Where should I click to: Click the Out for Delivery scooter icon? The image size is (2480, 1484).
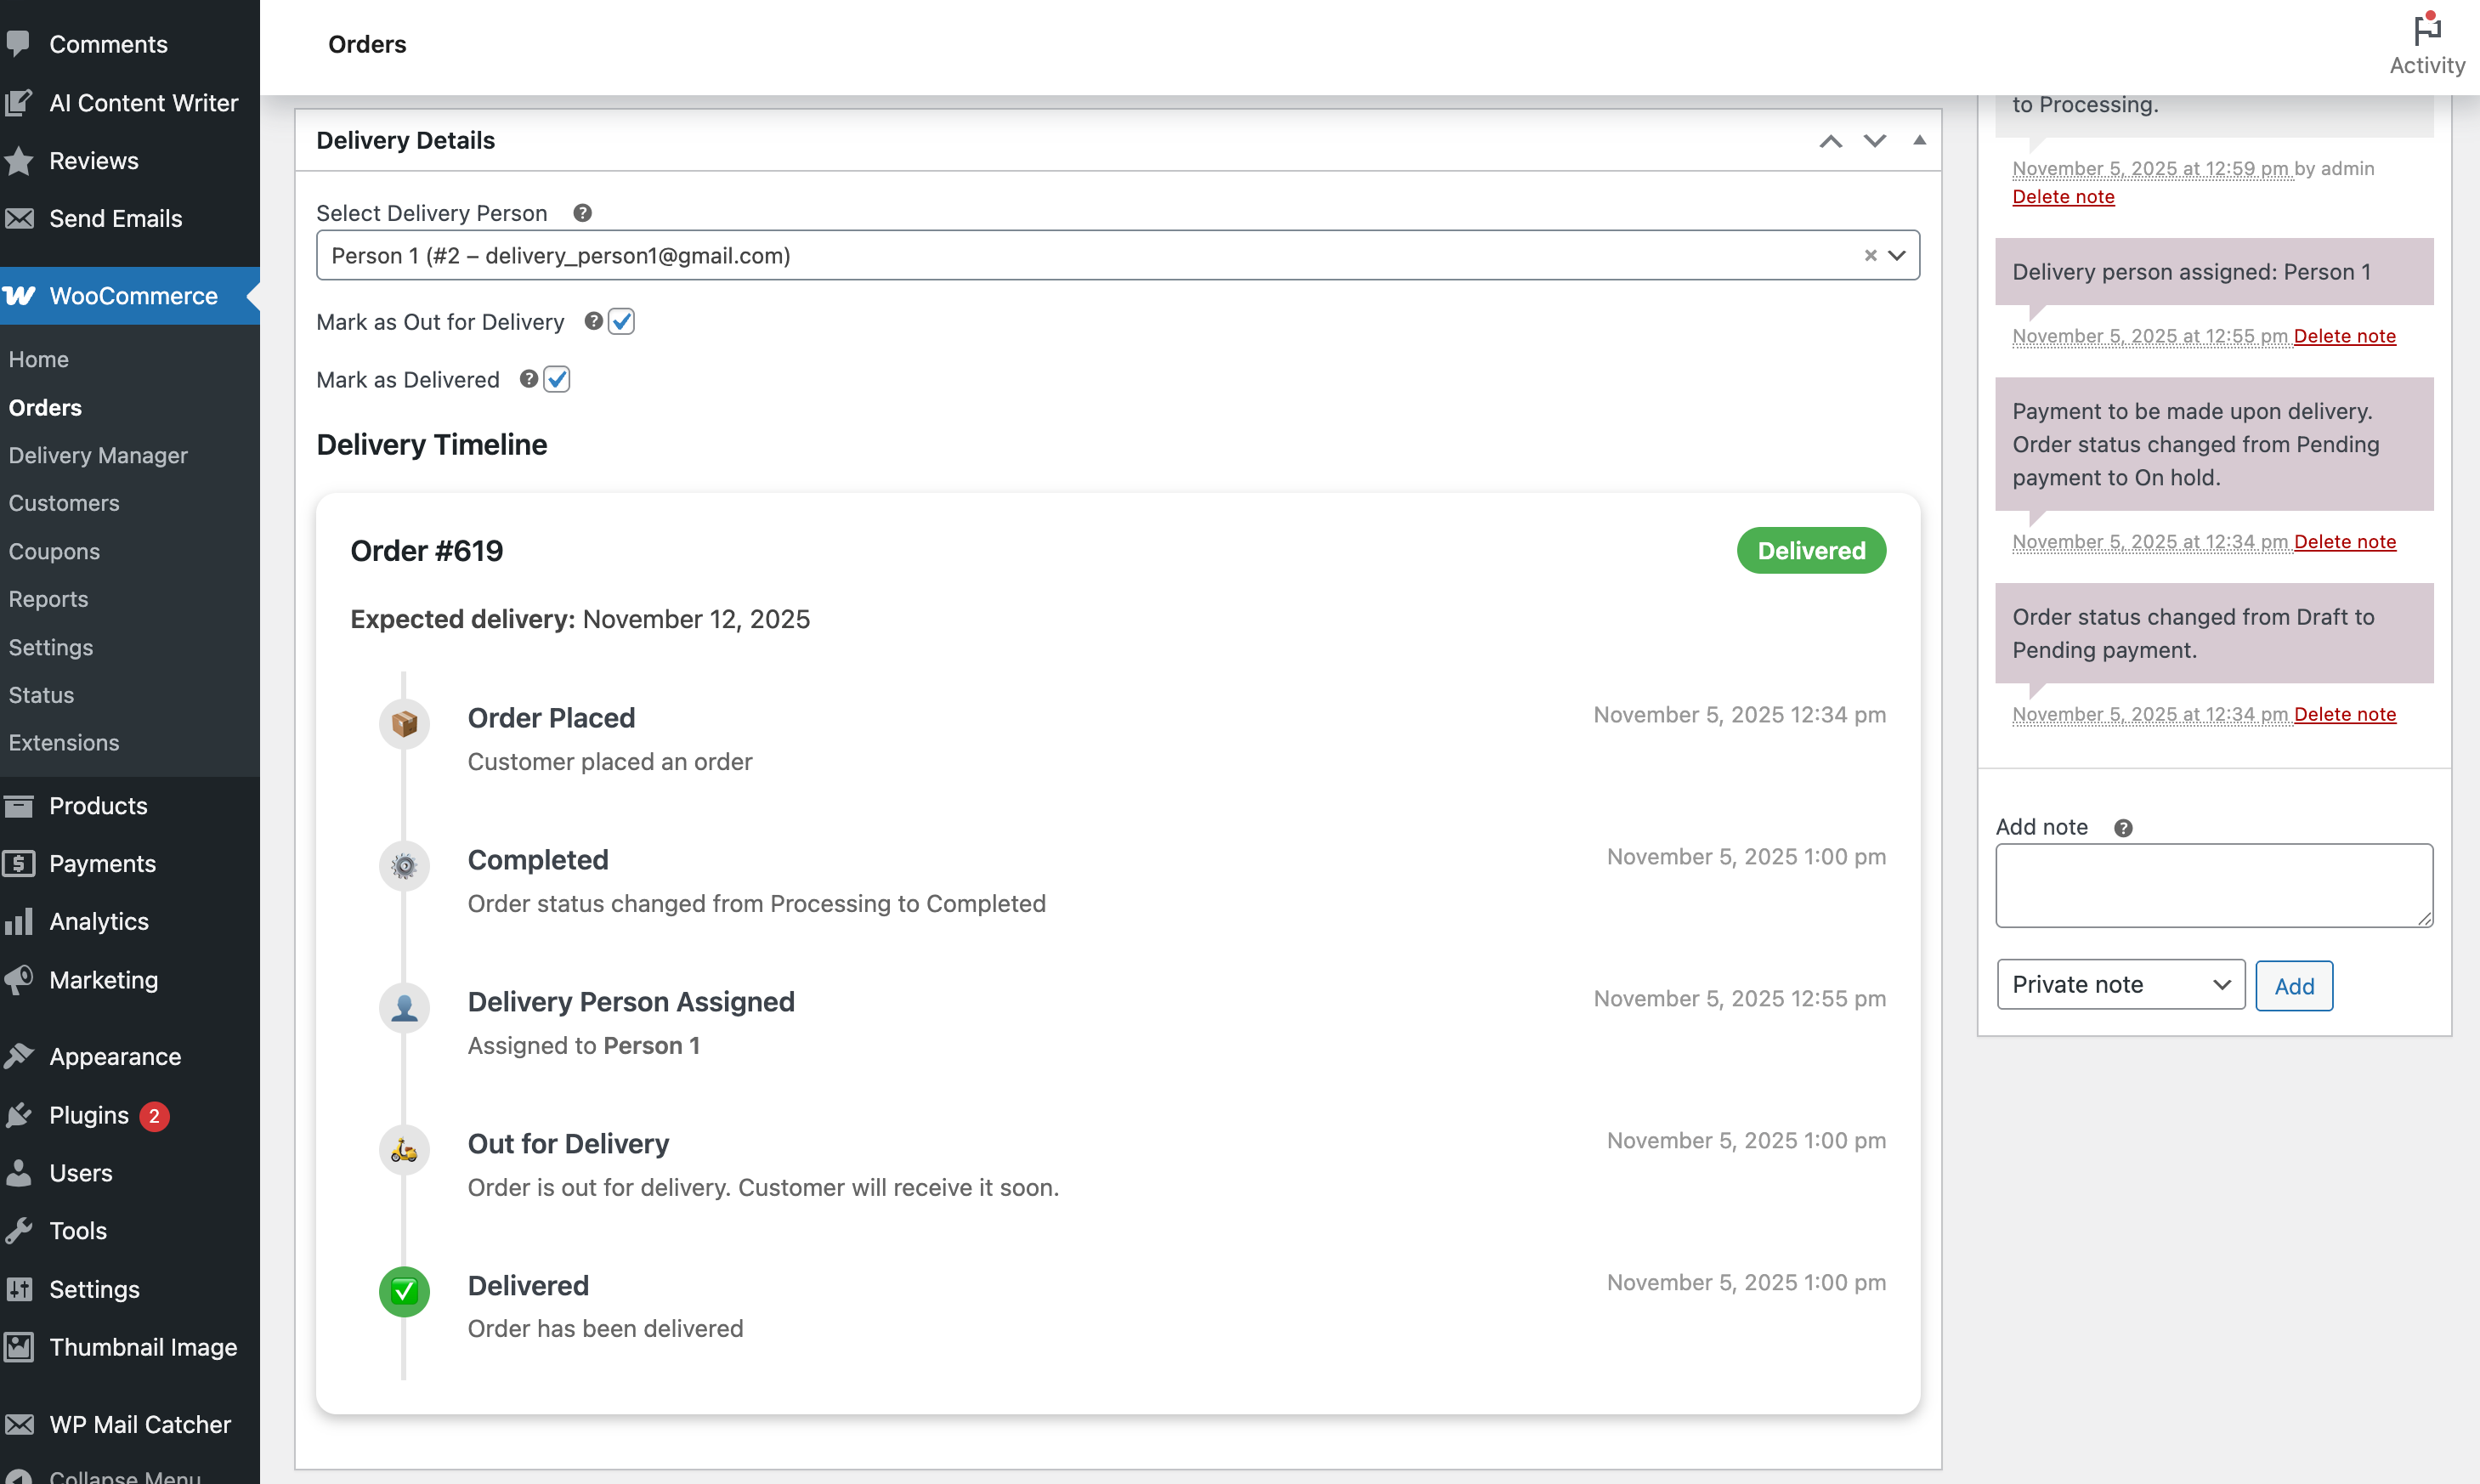coord(404,1150)
